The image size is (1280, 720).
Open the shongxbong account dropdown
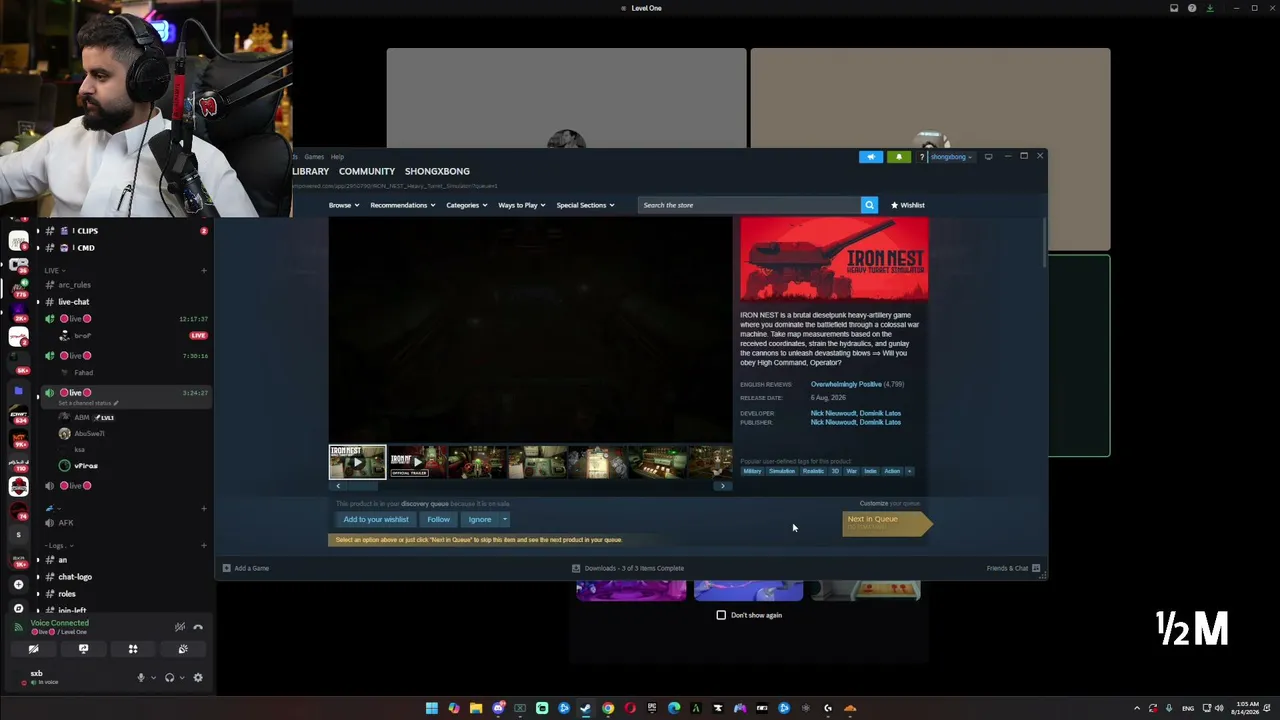point(951,157)
